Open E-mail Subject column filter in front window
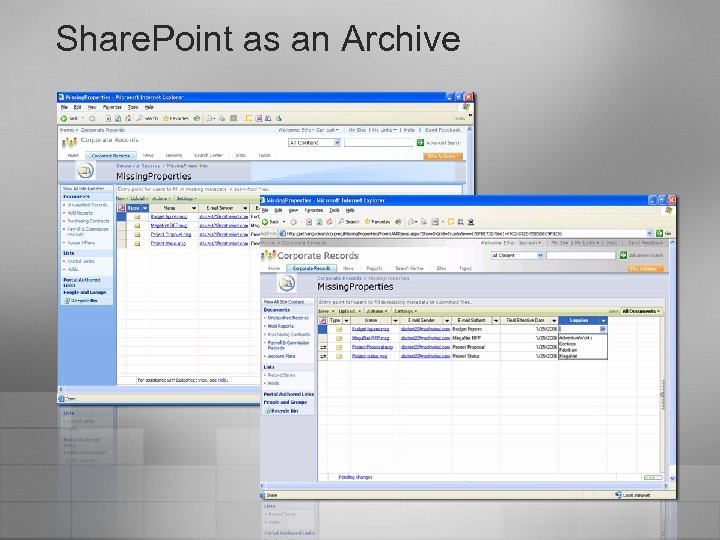This screenshot has height=540, width=720. click(495, 321)
